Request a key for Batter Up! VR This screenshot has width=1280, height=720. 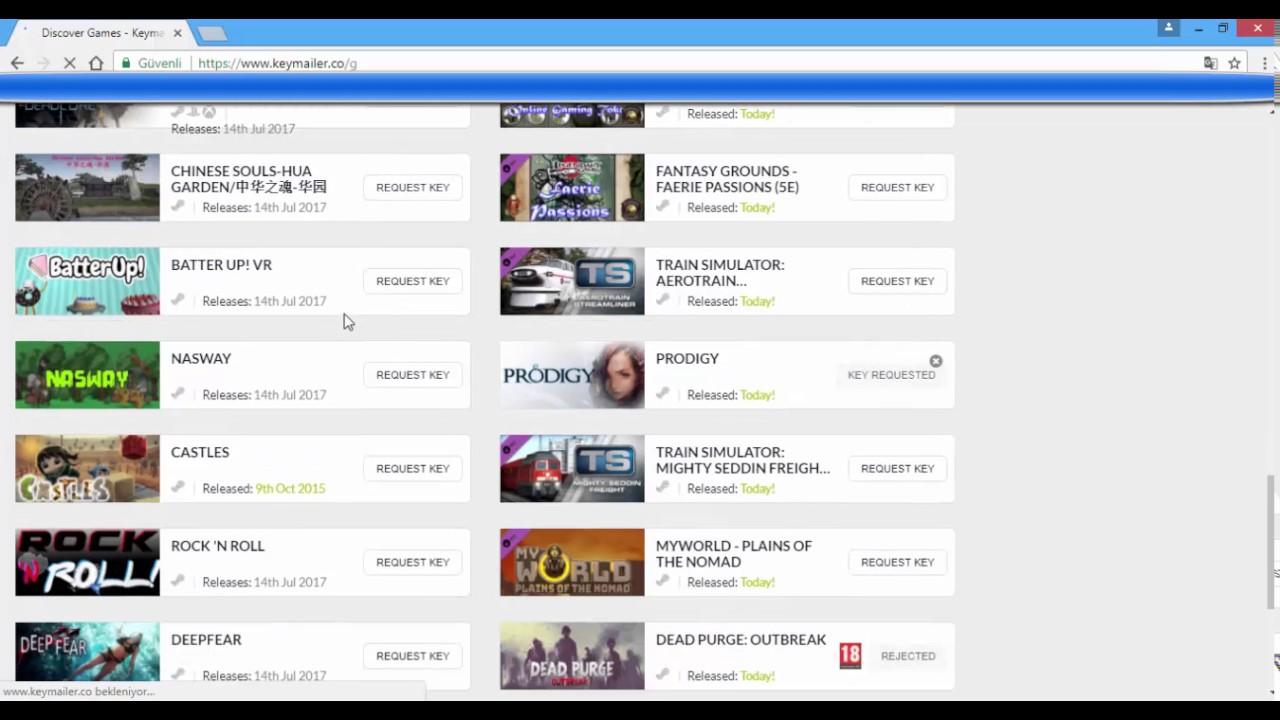click(413, 281)
